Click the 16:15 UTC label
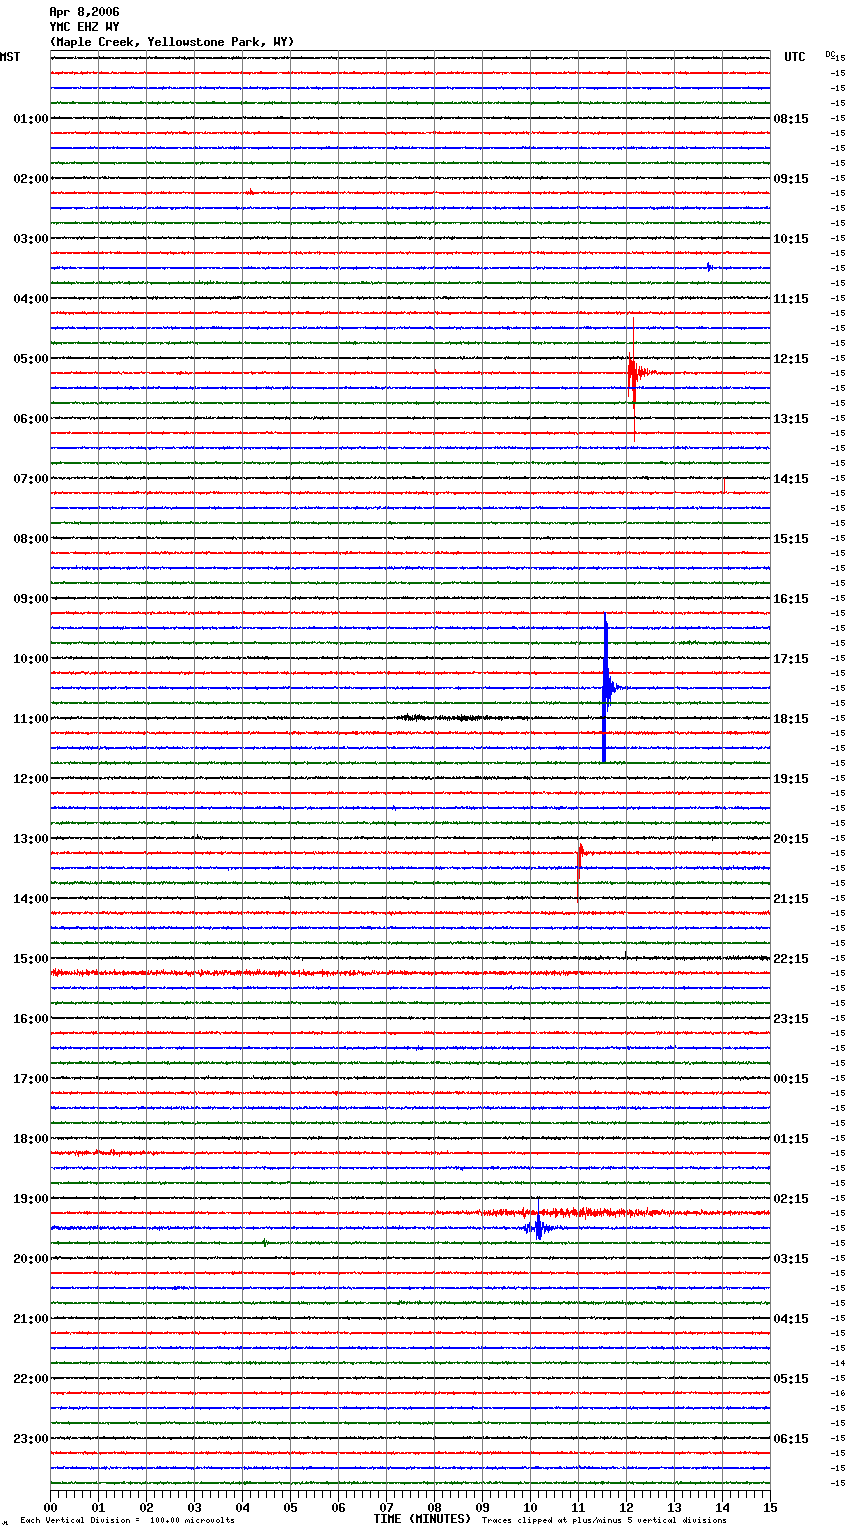This screenshot has width=850, height=1534. coord(791,598)
